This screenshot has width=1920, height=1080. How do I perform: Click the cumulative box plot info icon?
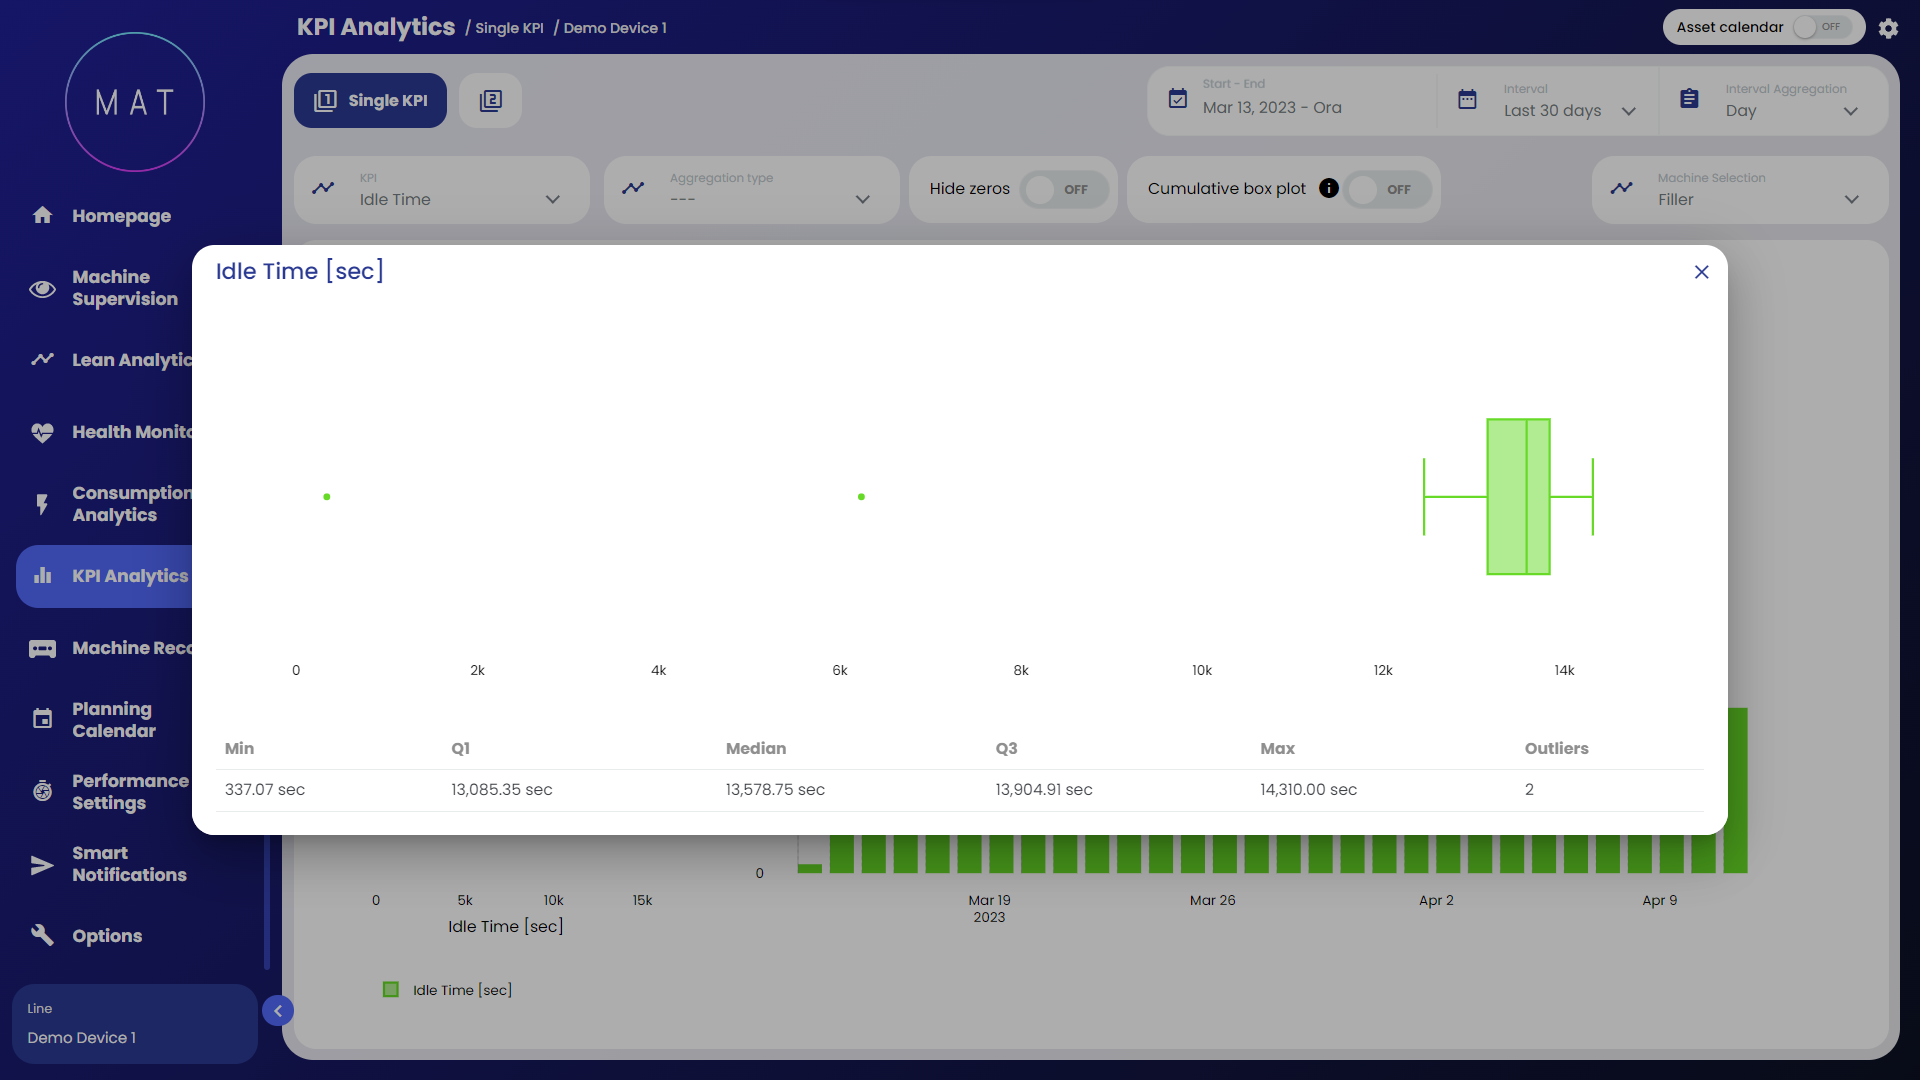coord(1328,188)
